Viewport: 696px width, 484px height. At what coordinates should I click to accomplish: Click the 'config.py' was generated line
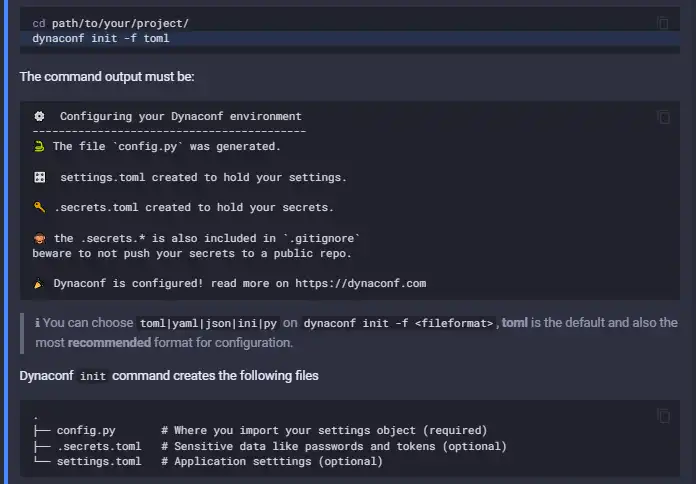[167, 147]
